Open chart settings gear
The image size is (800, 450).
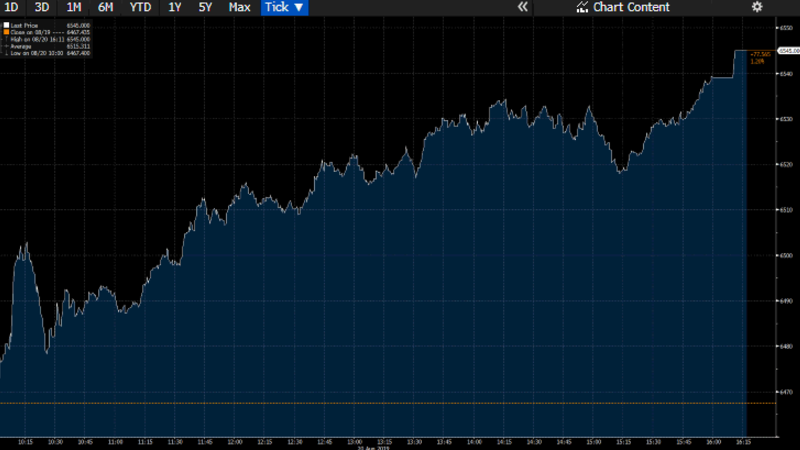pos(757,7)
